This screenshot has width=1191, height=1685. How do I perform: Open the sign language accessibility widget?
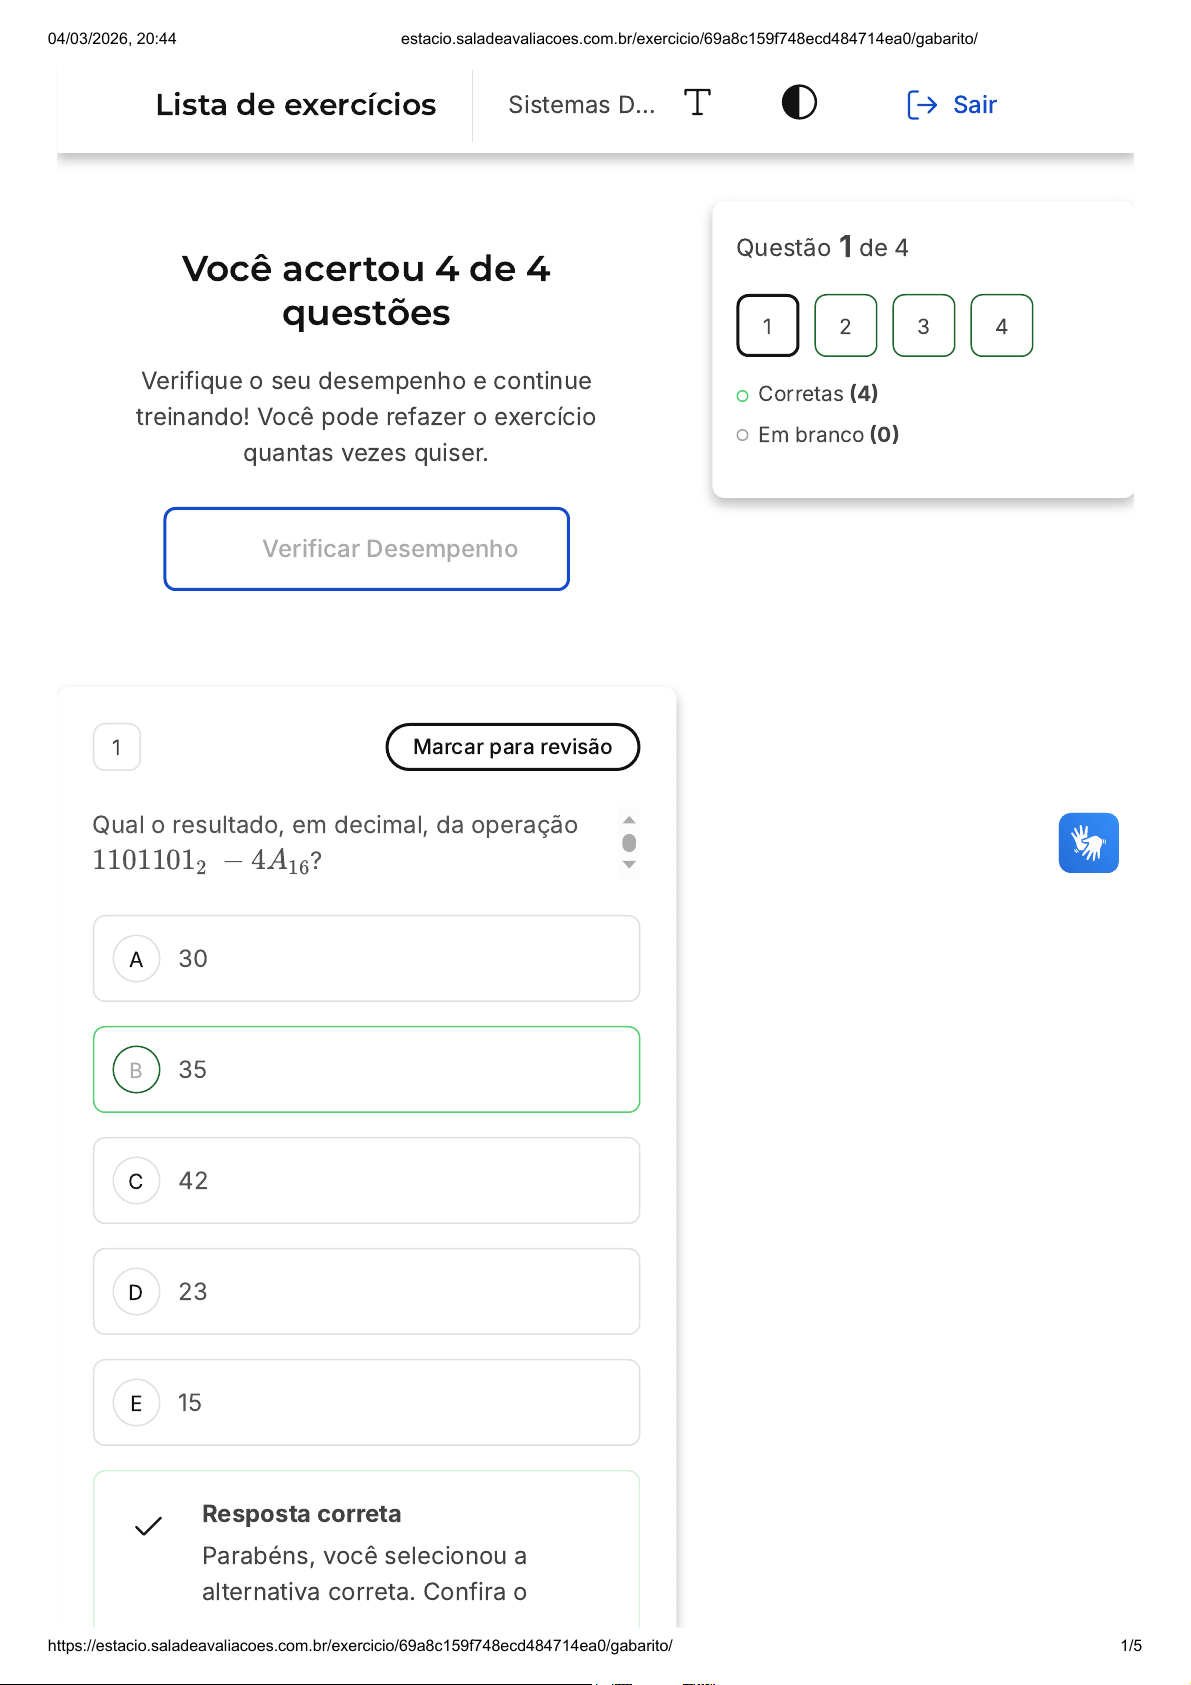point(1088,843)
